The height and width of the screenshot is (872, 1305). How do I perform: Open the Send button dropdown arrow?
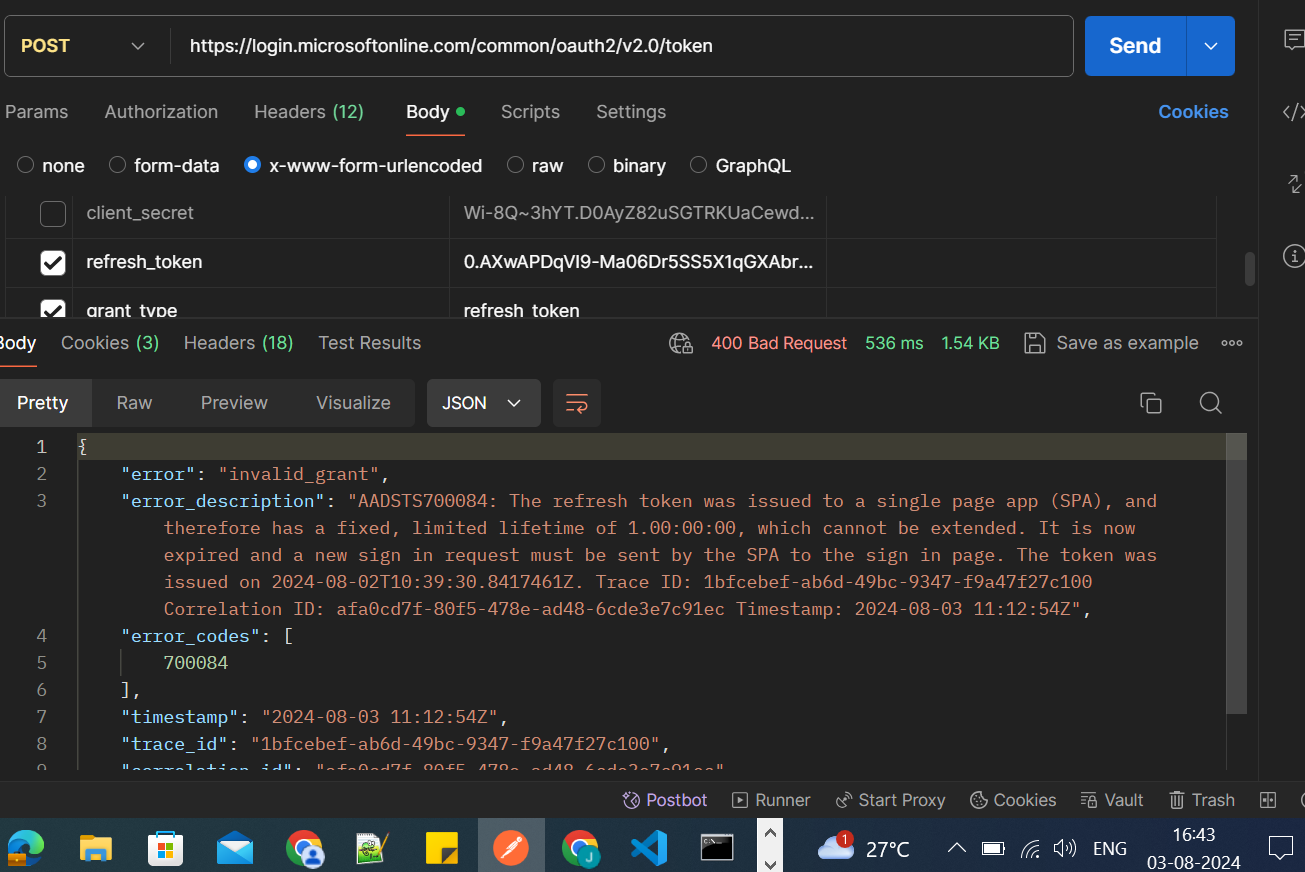1211,46
